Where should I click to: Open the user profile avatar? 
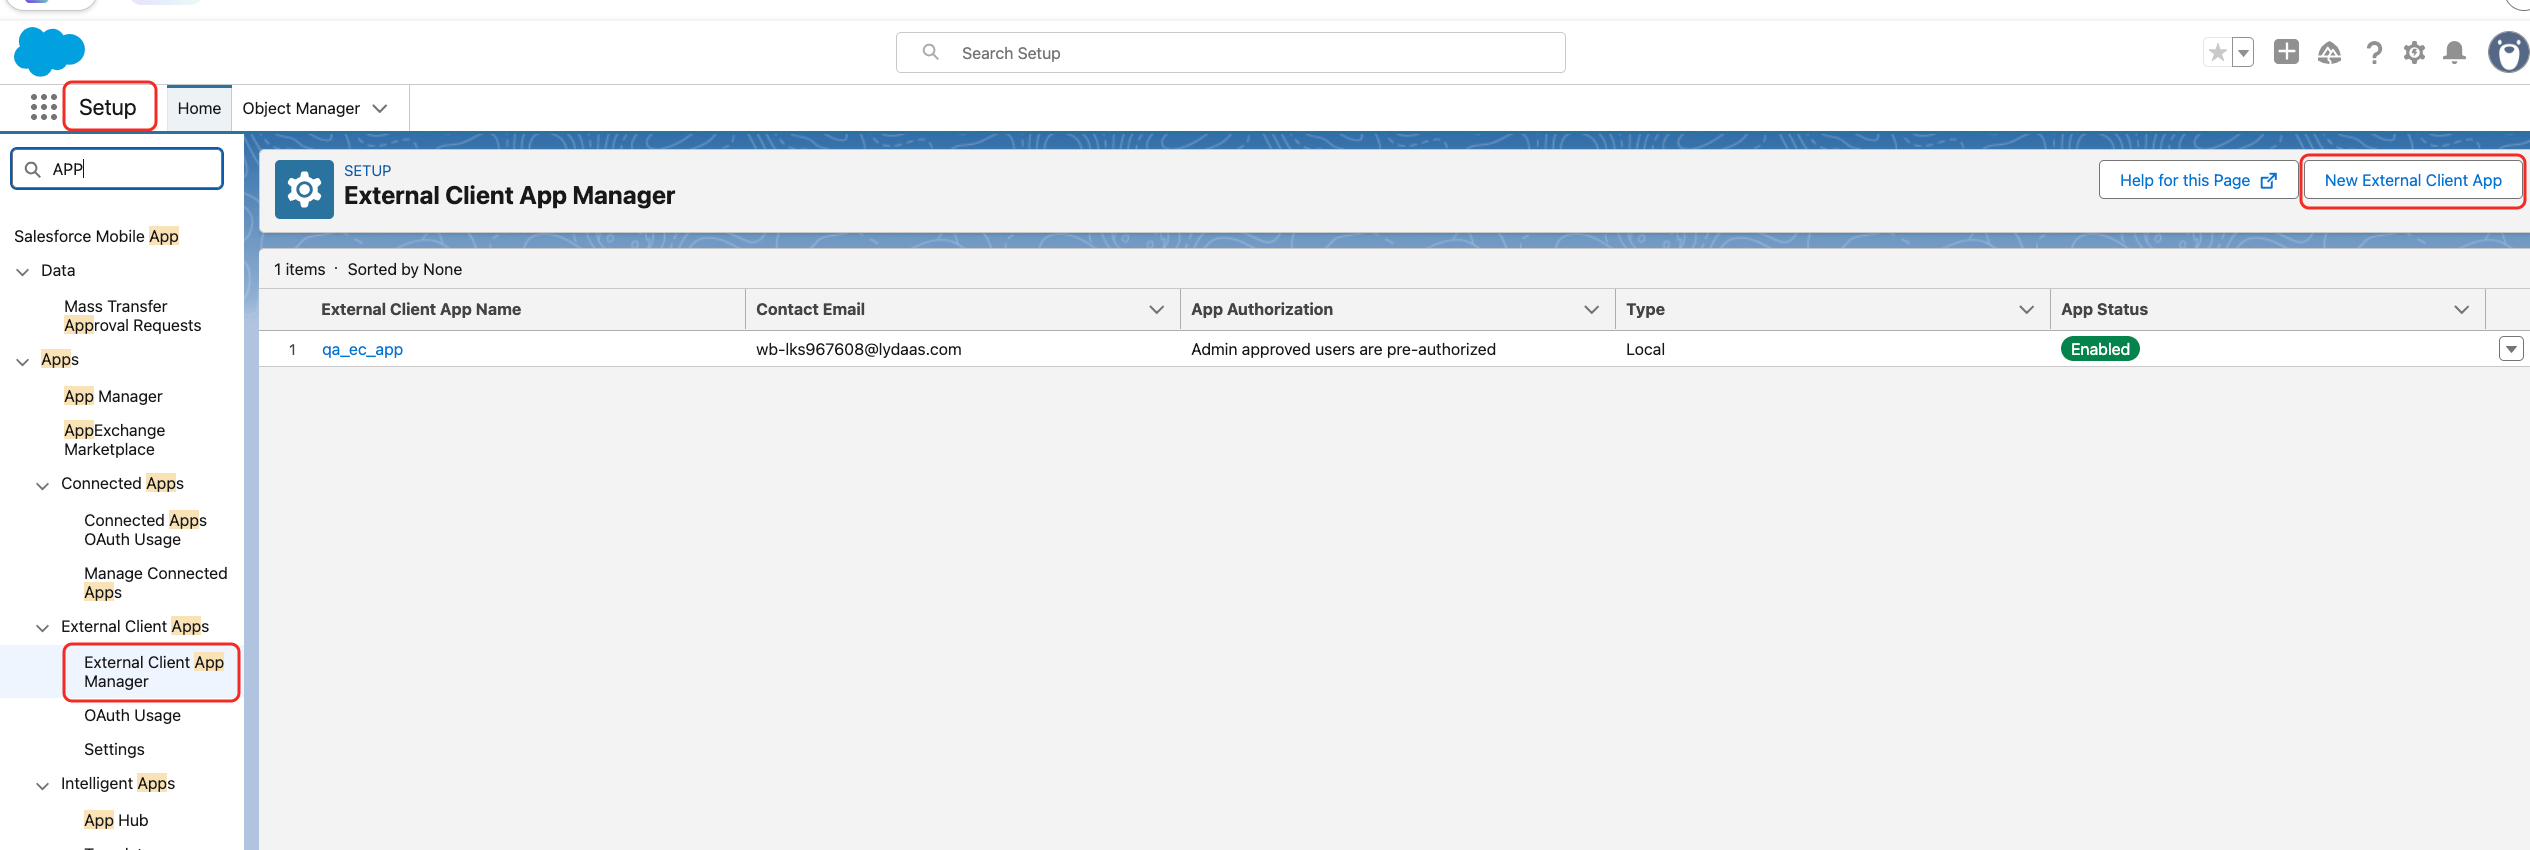[x=2508, y=52]
